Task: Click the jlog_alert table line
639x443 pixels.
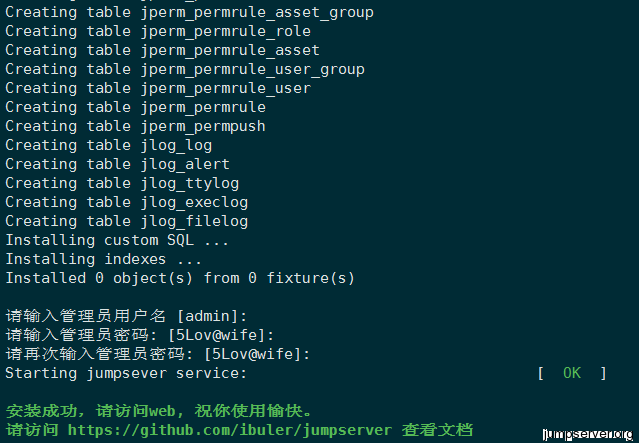Action: (117, 164)
